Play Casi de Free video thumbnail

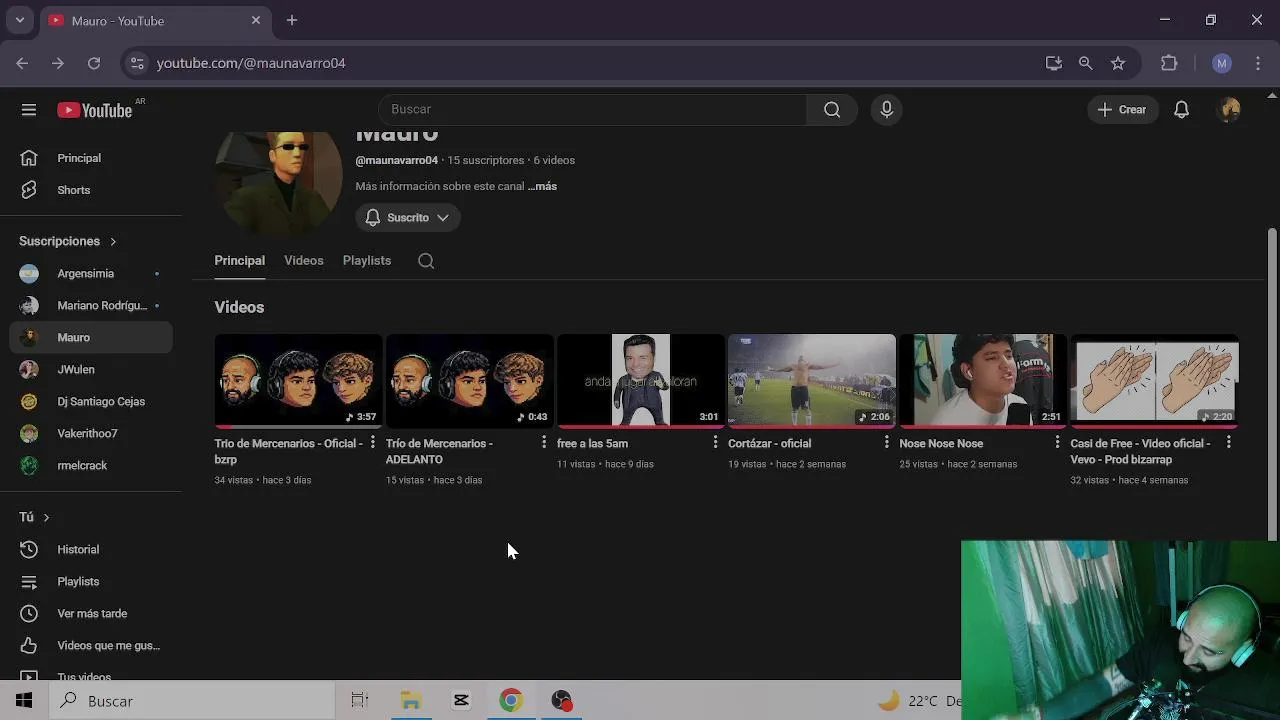tap(1154, 380)
